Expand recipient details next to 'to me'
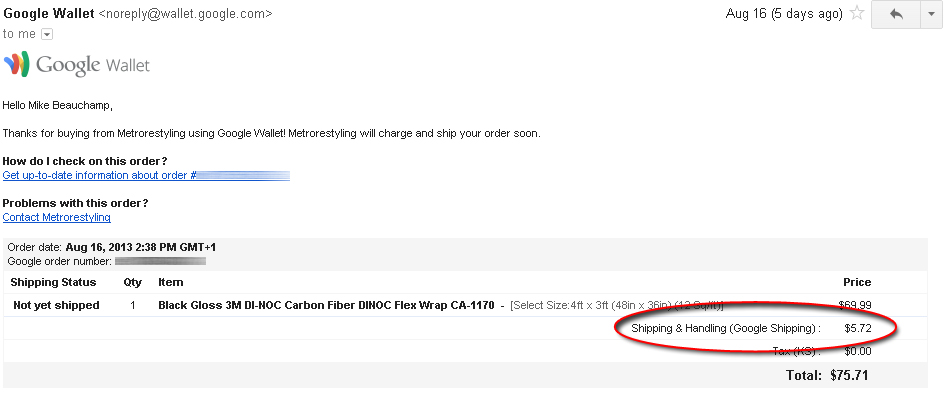 pyautogui.click(x=47, y=35)
